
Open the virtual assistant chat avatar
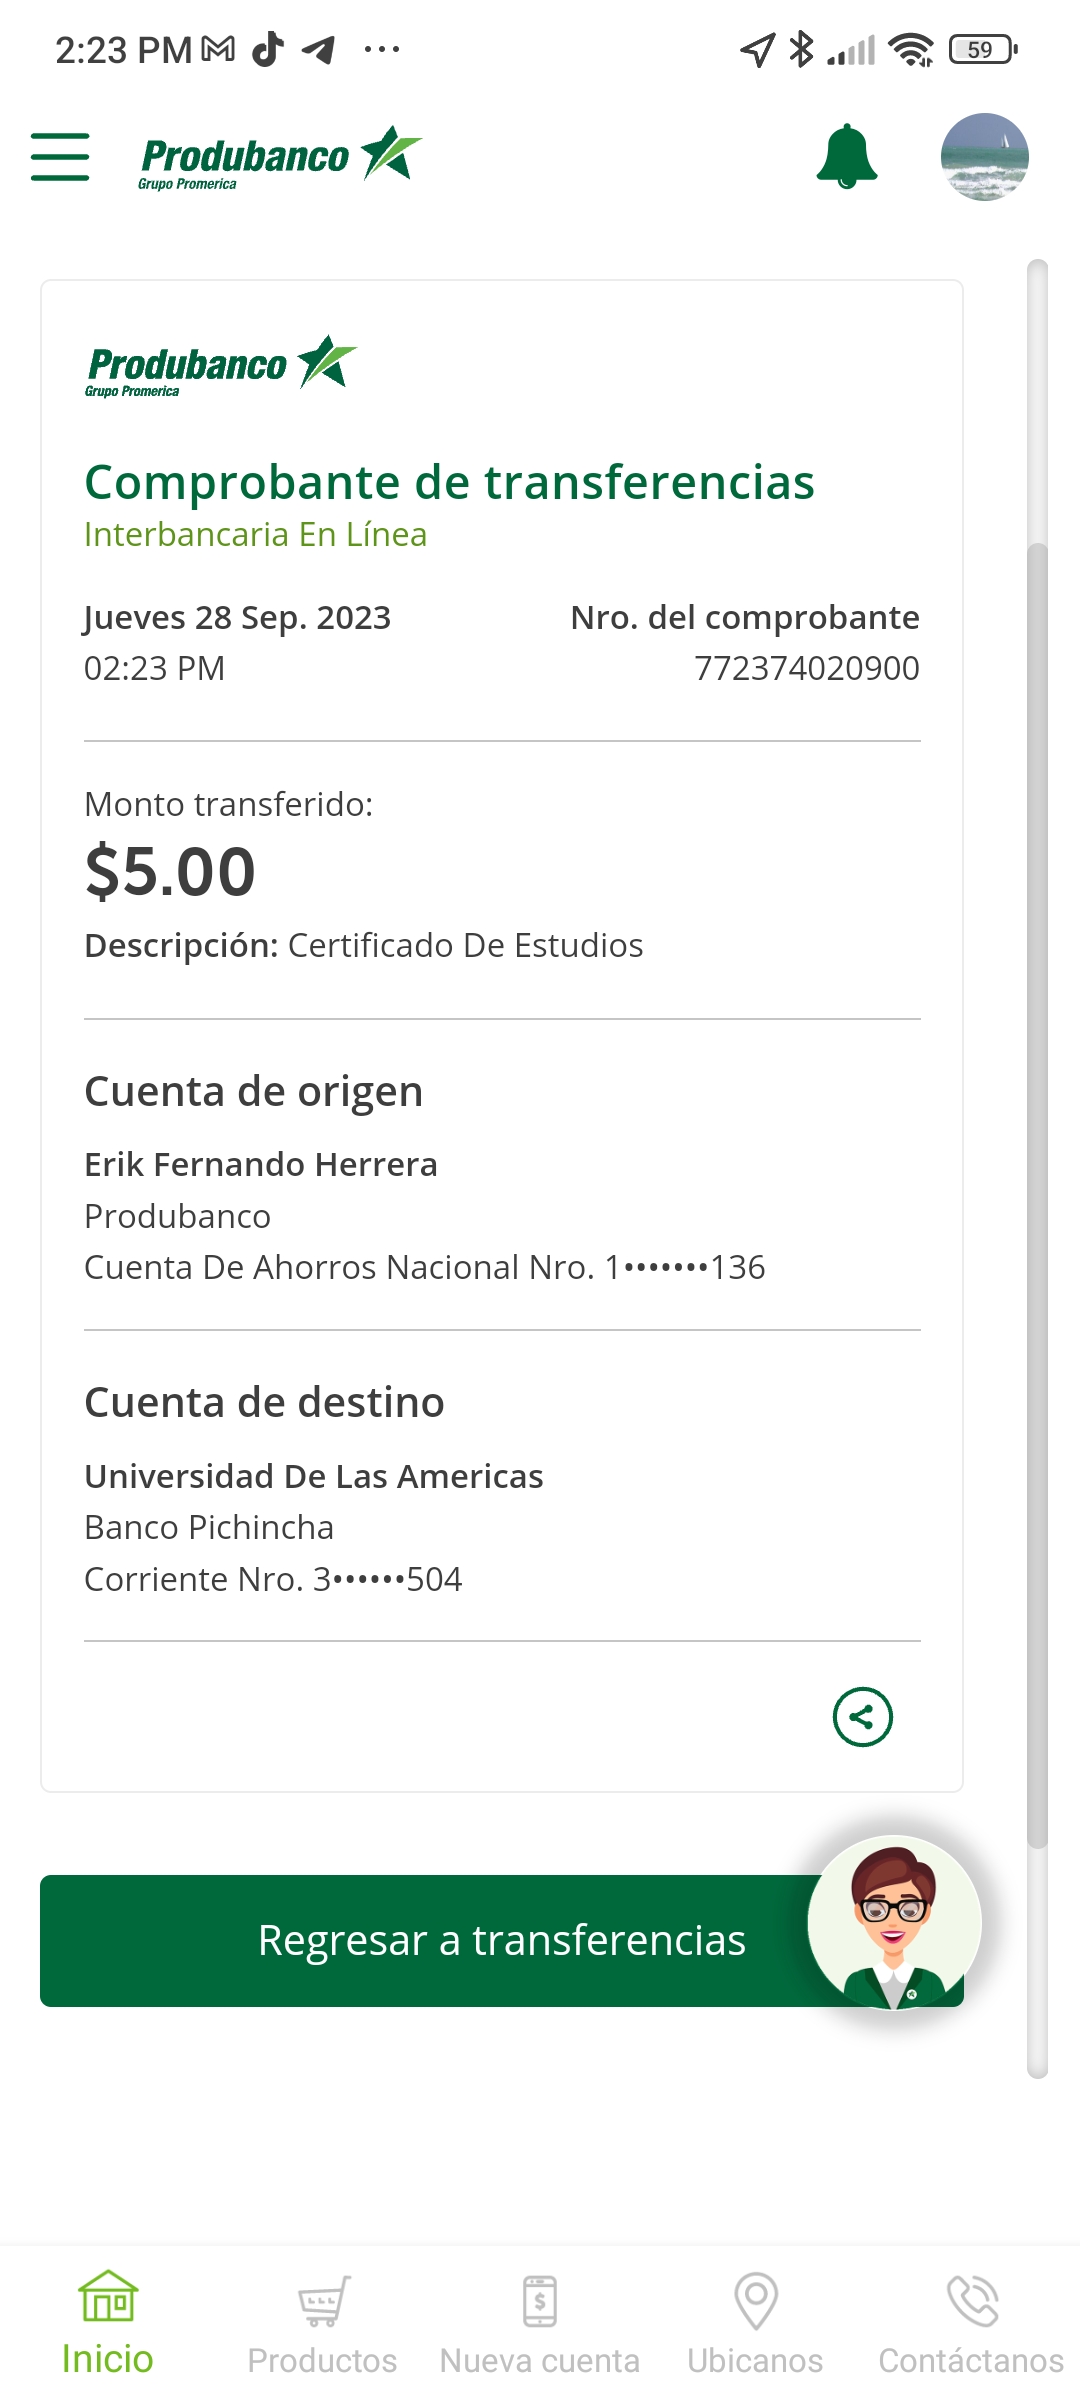(x=894, y=1922)
